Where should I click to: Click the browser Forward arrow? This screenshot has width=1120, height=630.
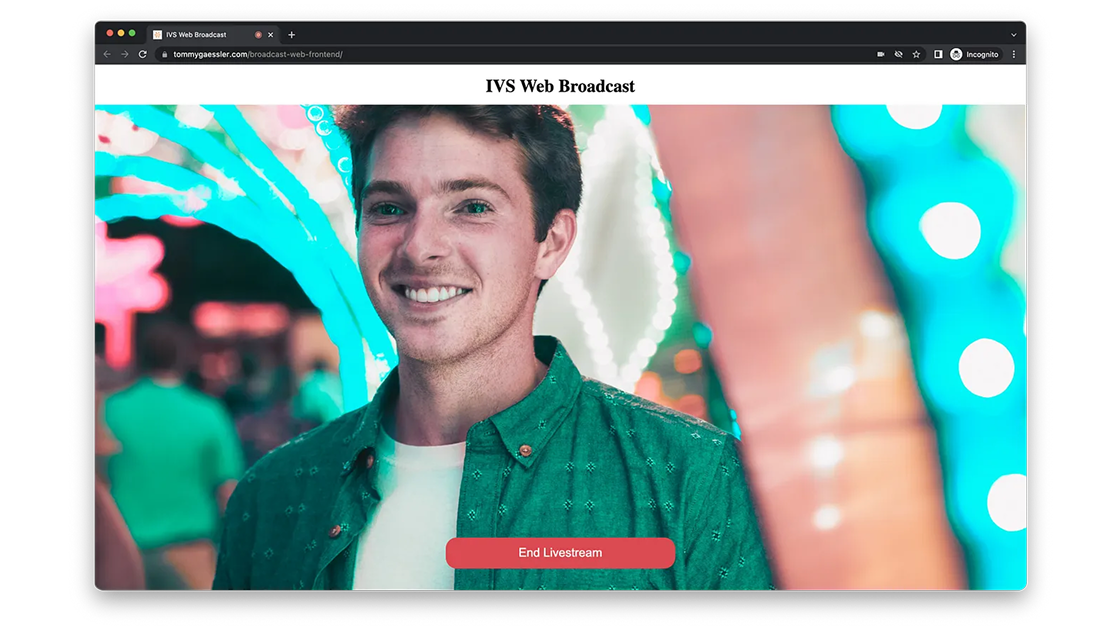tap(125, 54)
